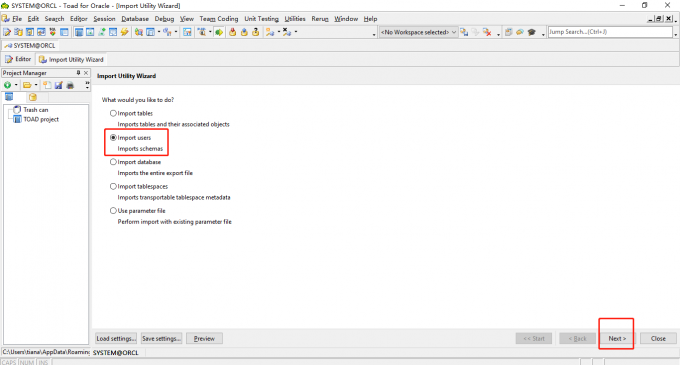Image resolution: width=680 pixels, height=365 pixels.
Task: Click the Close button in wizard
Action: pos(658,339)
